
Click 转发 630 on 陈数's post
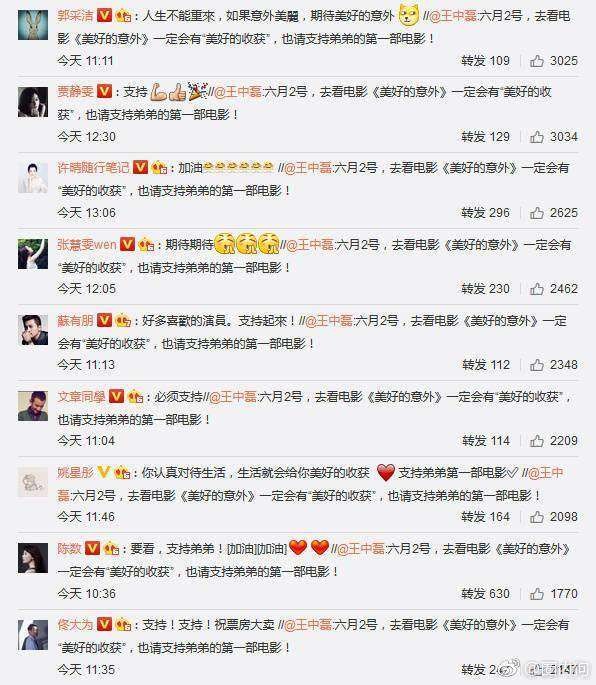[485, 594]
